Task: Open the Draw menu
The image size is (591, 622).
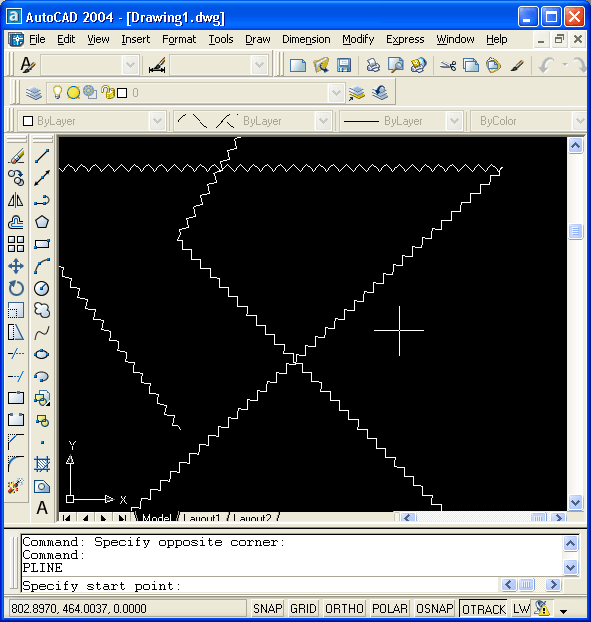Action: tap(258, 39)
